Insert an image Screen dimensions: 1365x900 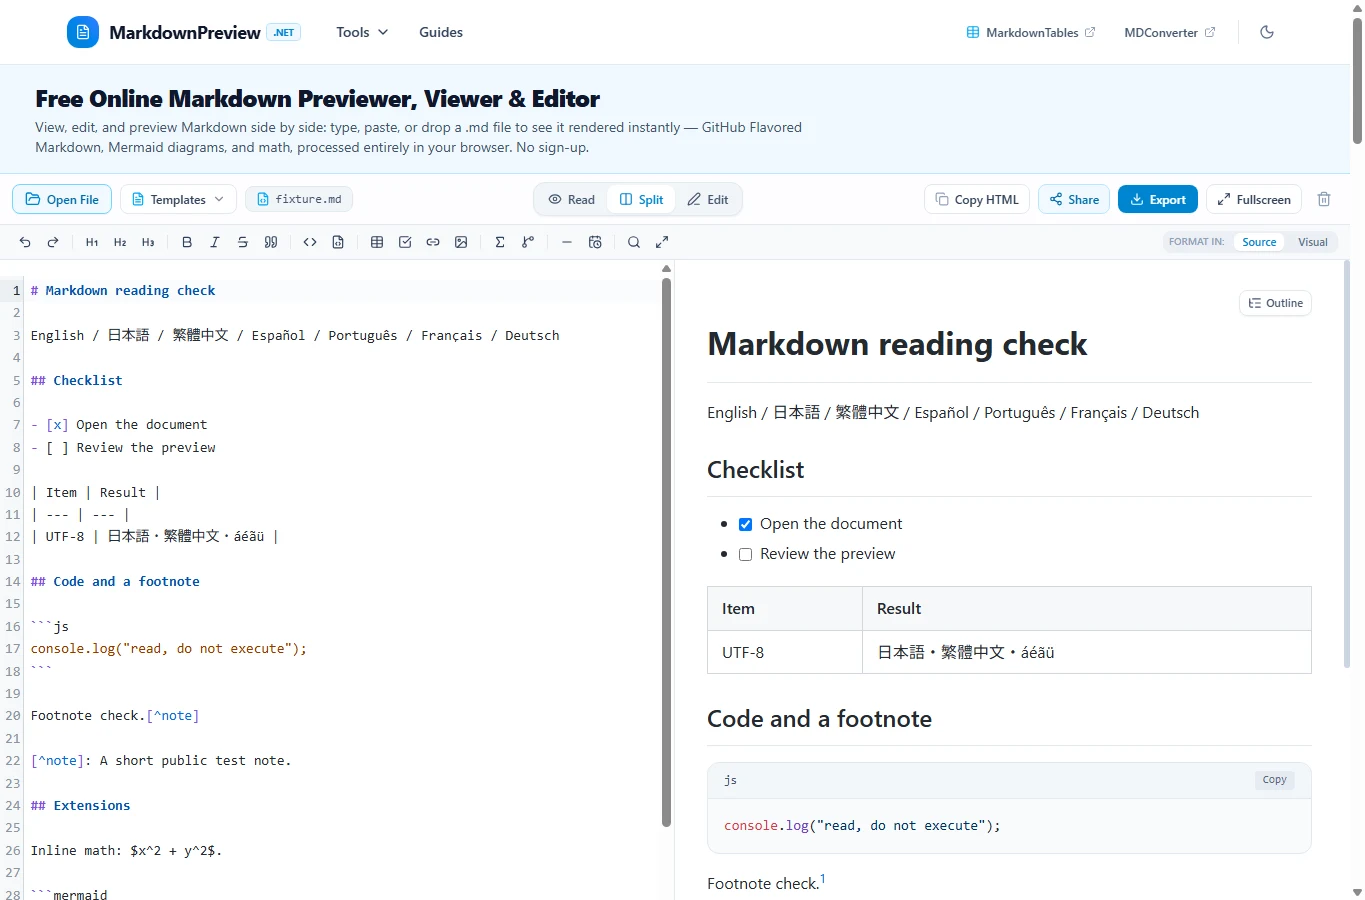(x=461, y=242)
